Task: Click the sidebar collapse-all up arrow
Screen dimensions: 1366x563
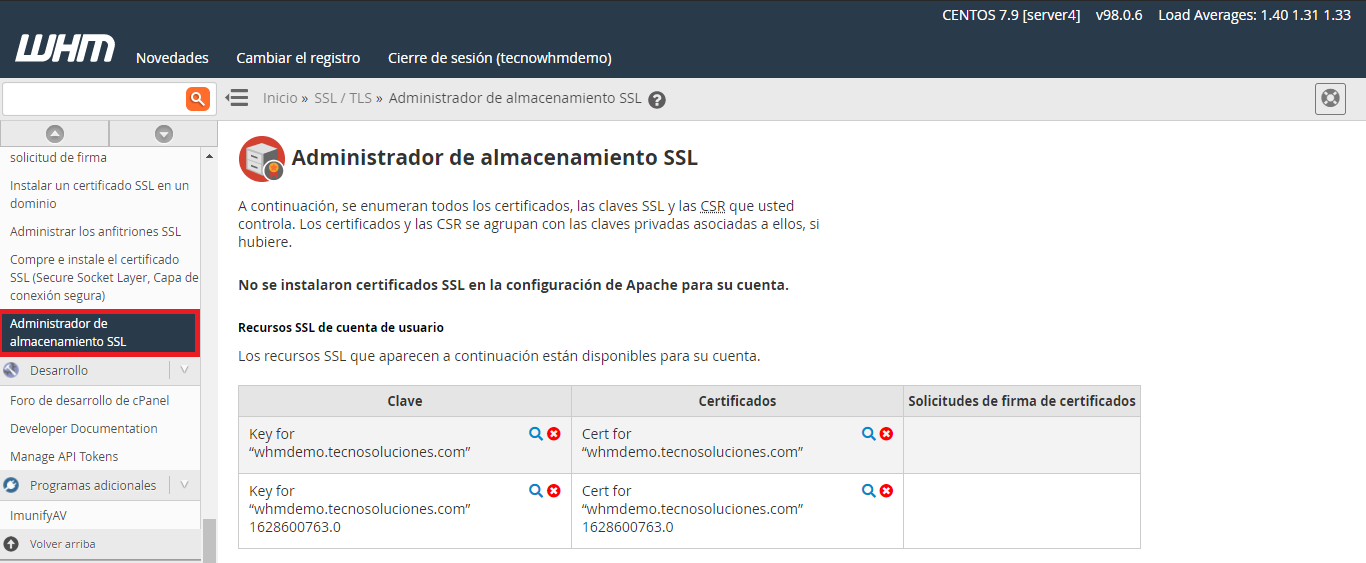Action: [x=55, y=133]
